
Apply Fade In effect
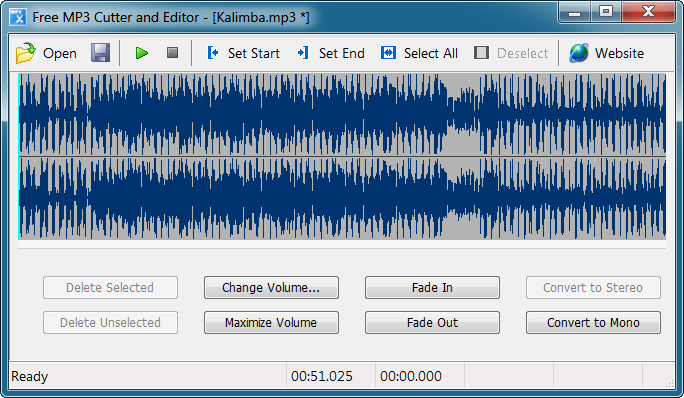(432, 288)
